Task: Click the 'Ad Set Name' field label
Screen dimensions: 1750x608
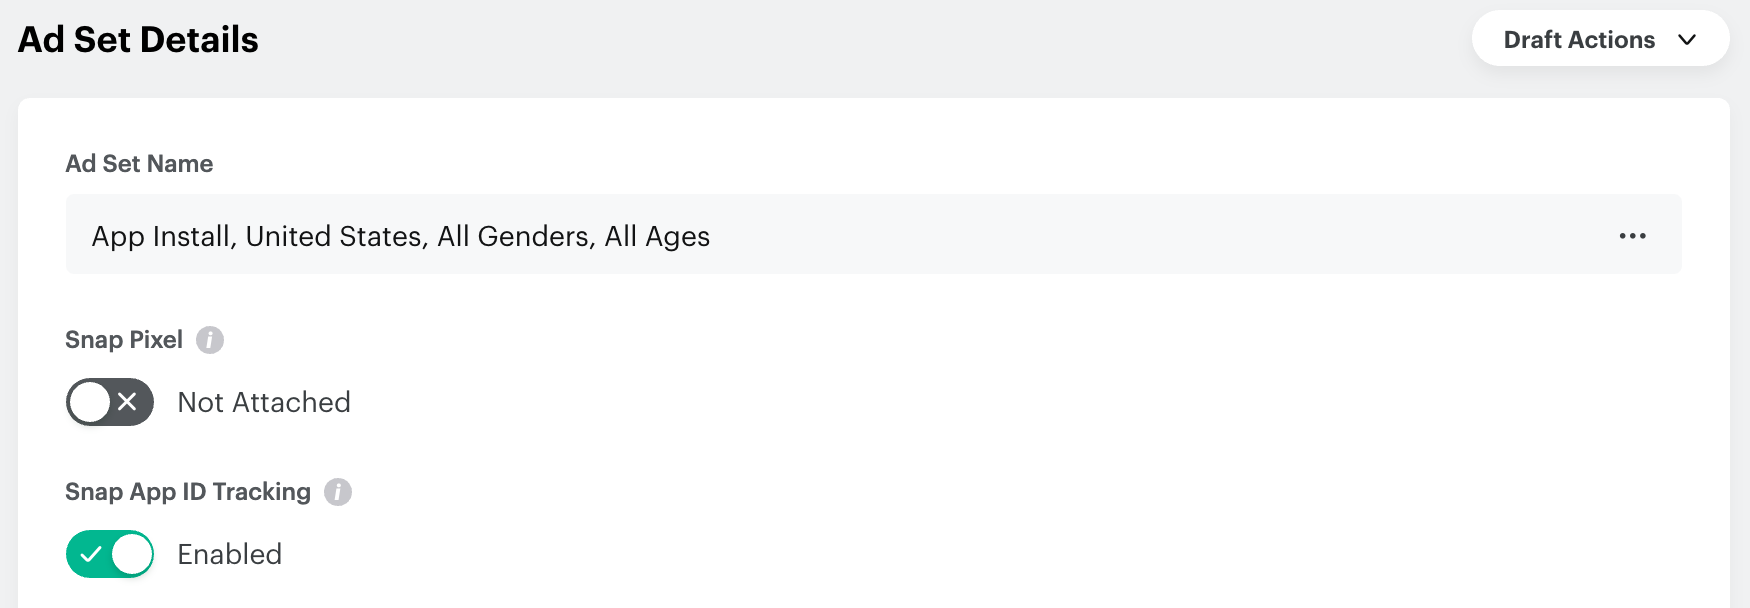Action: coord(139,164)
